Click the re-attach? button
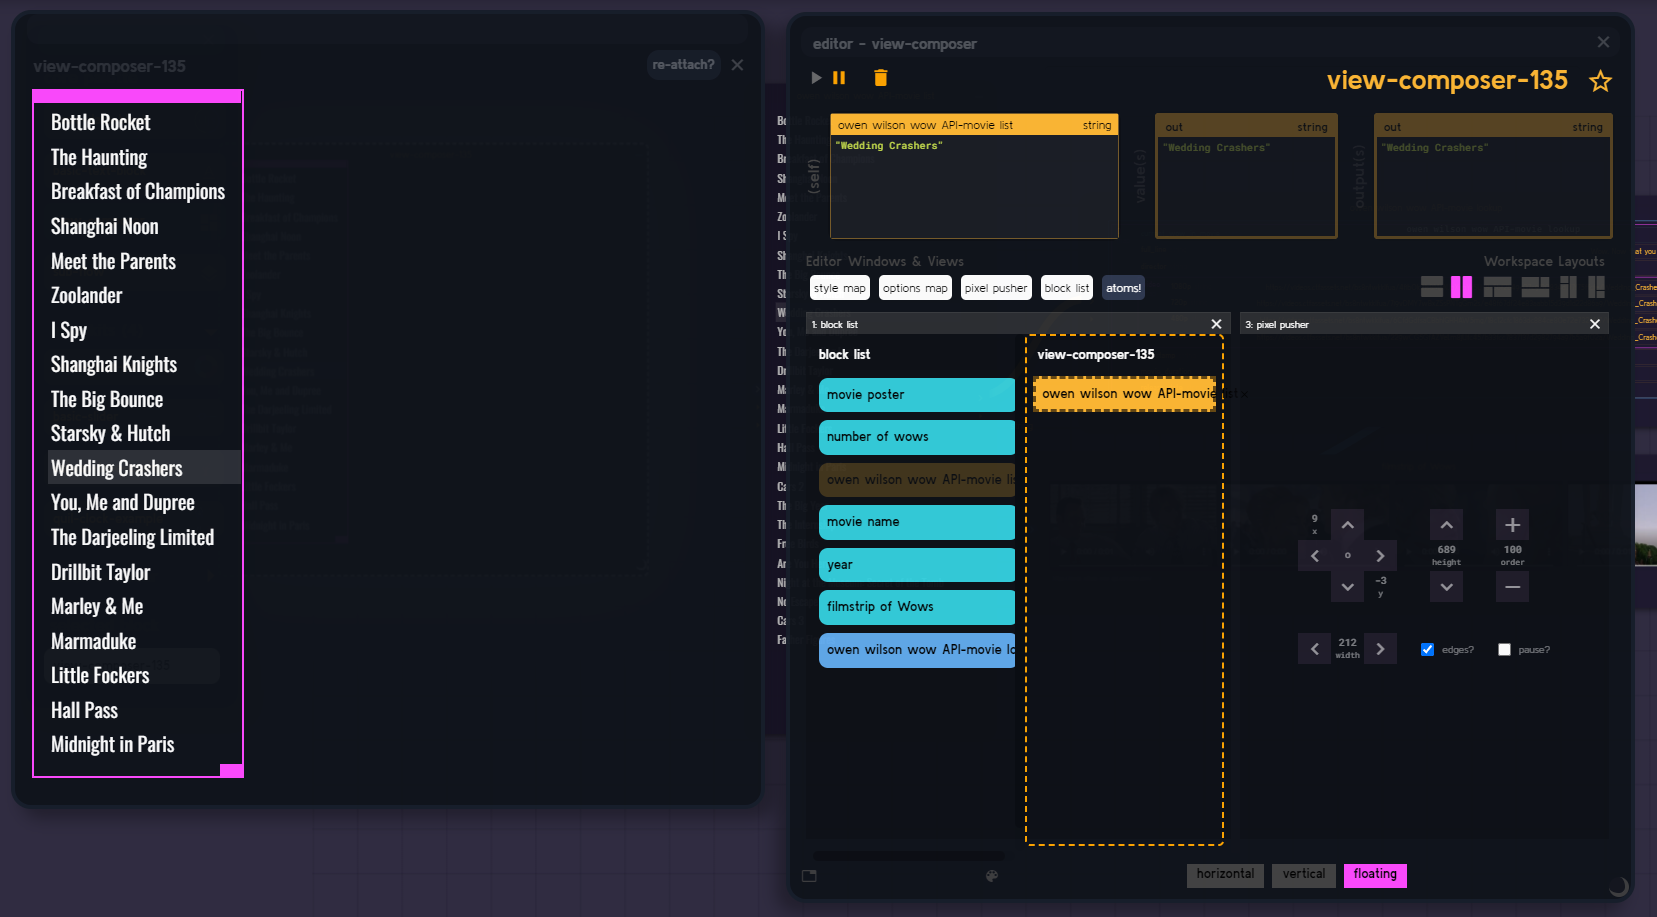 [x=683, y=65]
